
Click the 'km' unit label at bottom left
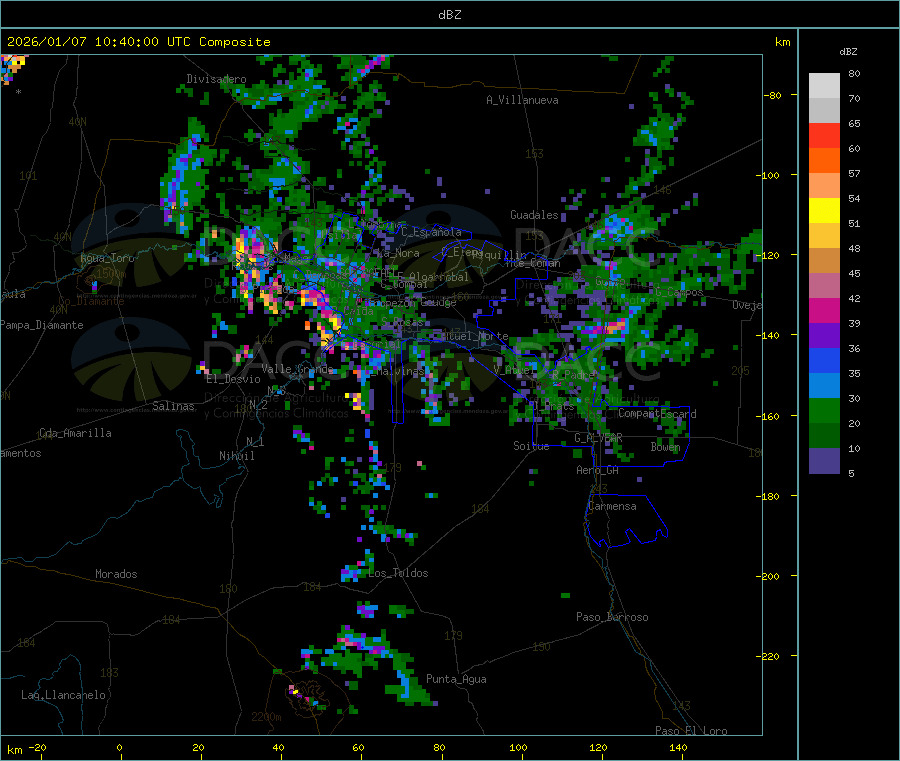(14, 750)
